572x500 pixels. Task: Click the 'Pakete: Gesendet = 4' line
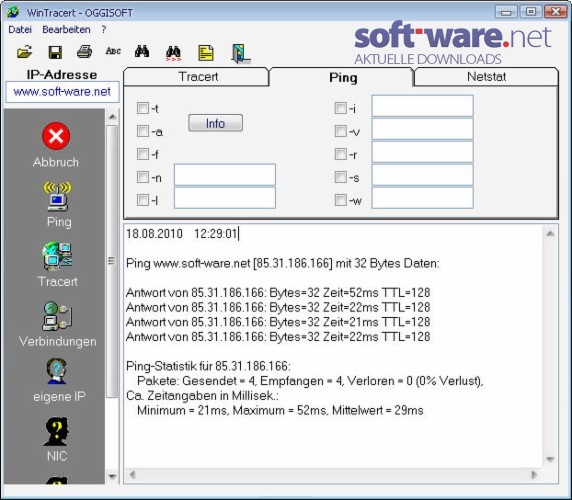310,381
